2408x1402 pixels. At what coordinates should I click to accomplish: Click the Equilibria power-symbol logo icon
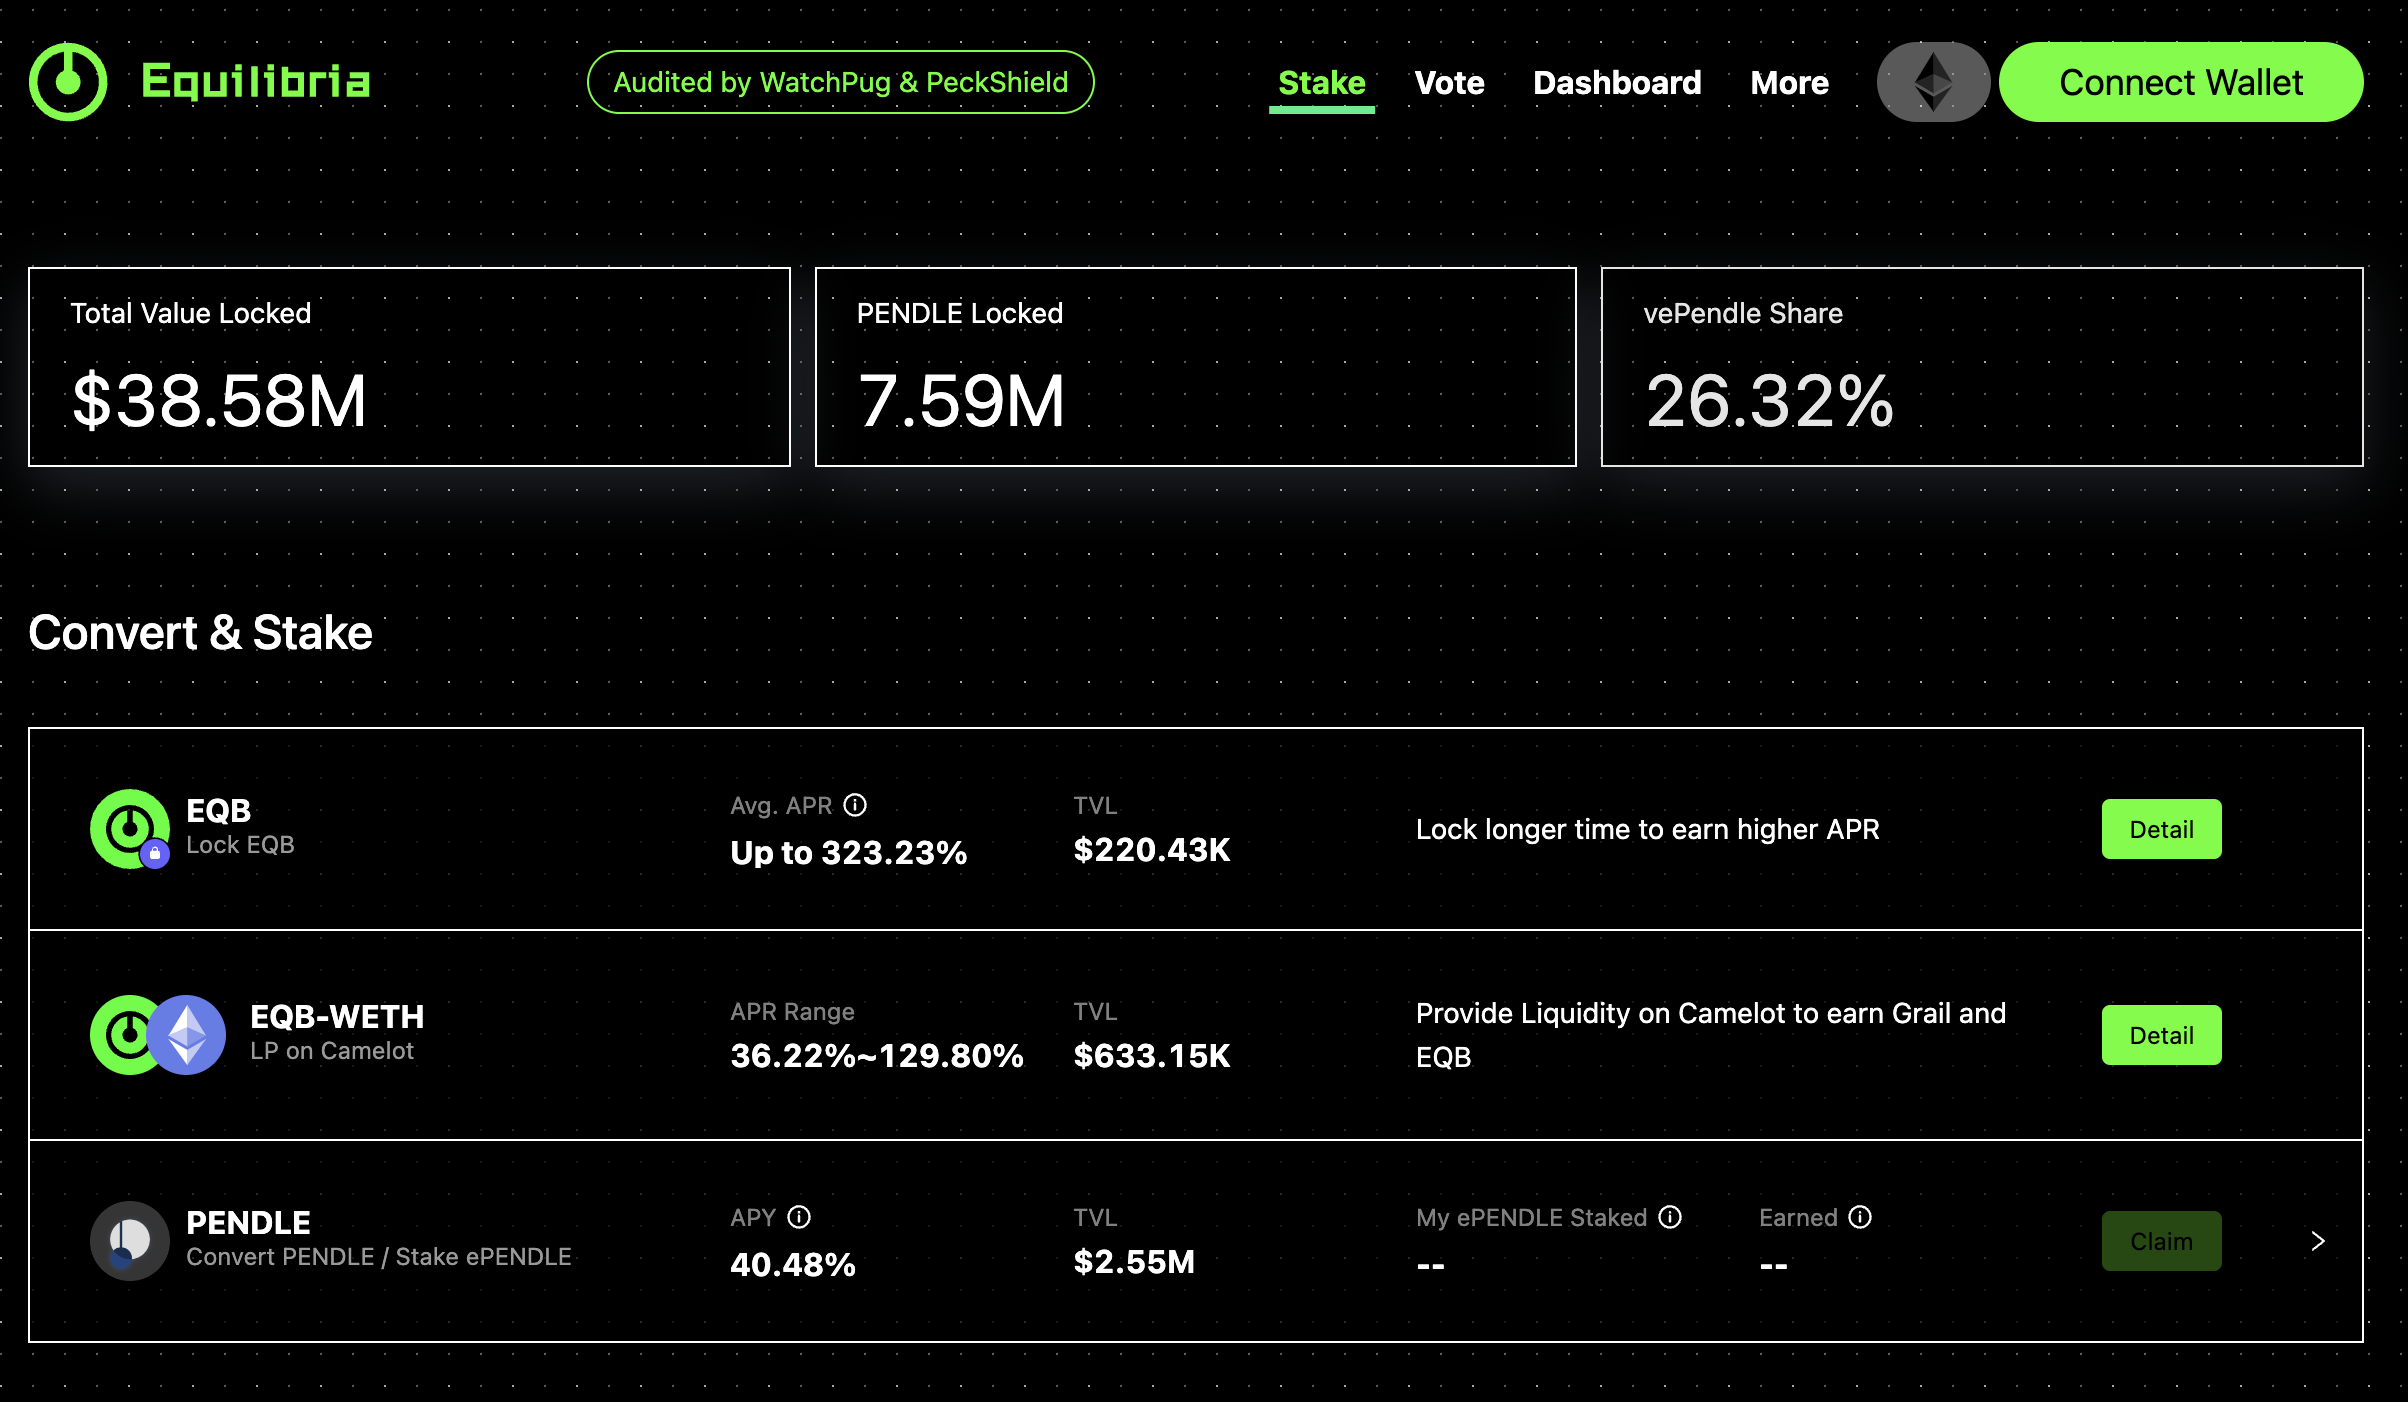tap(68, 82)
